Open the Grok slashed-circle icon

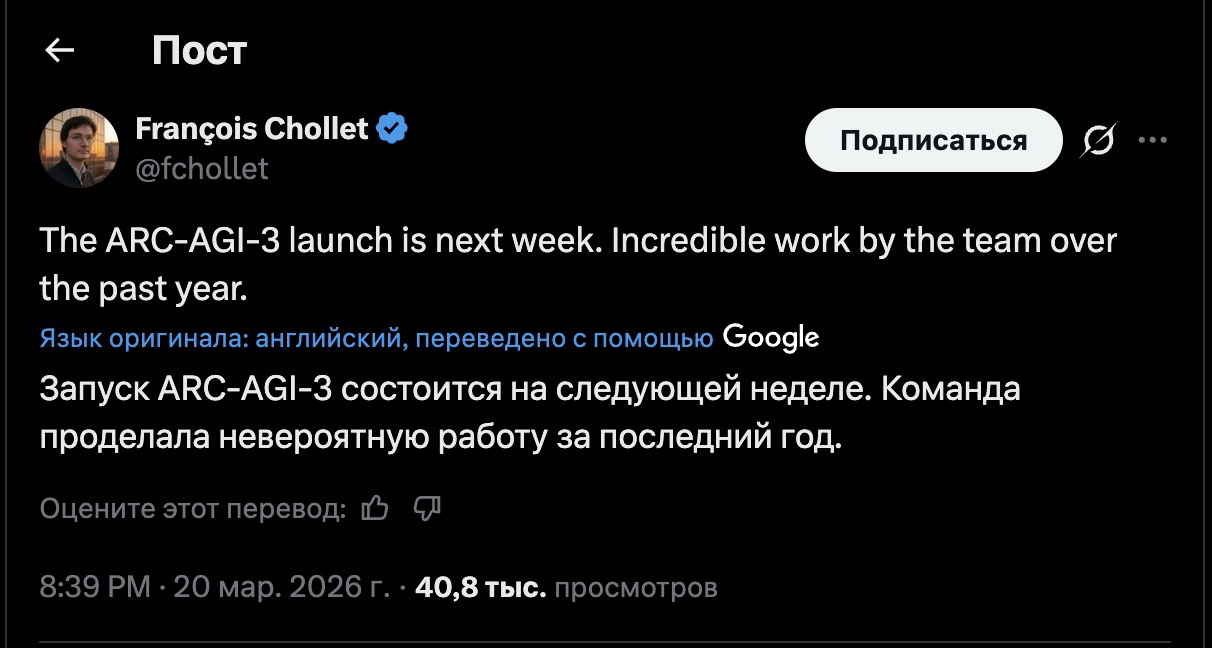(1097, 142)
